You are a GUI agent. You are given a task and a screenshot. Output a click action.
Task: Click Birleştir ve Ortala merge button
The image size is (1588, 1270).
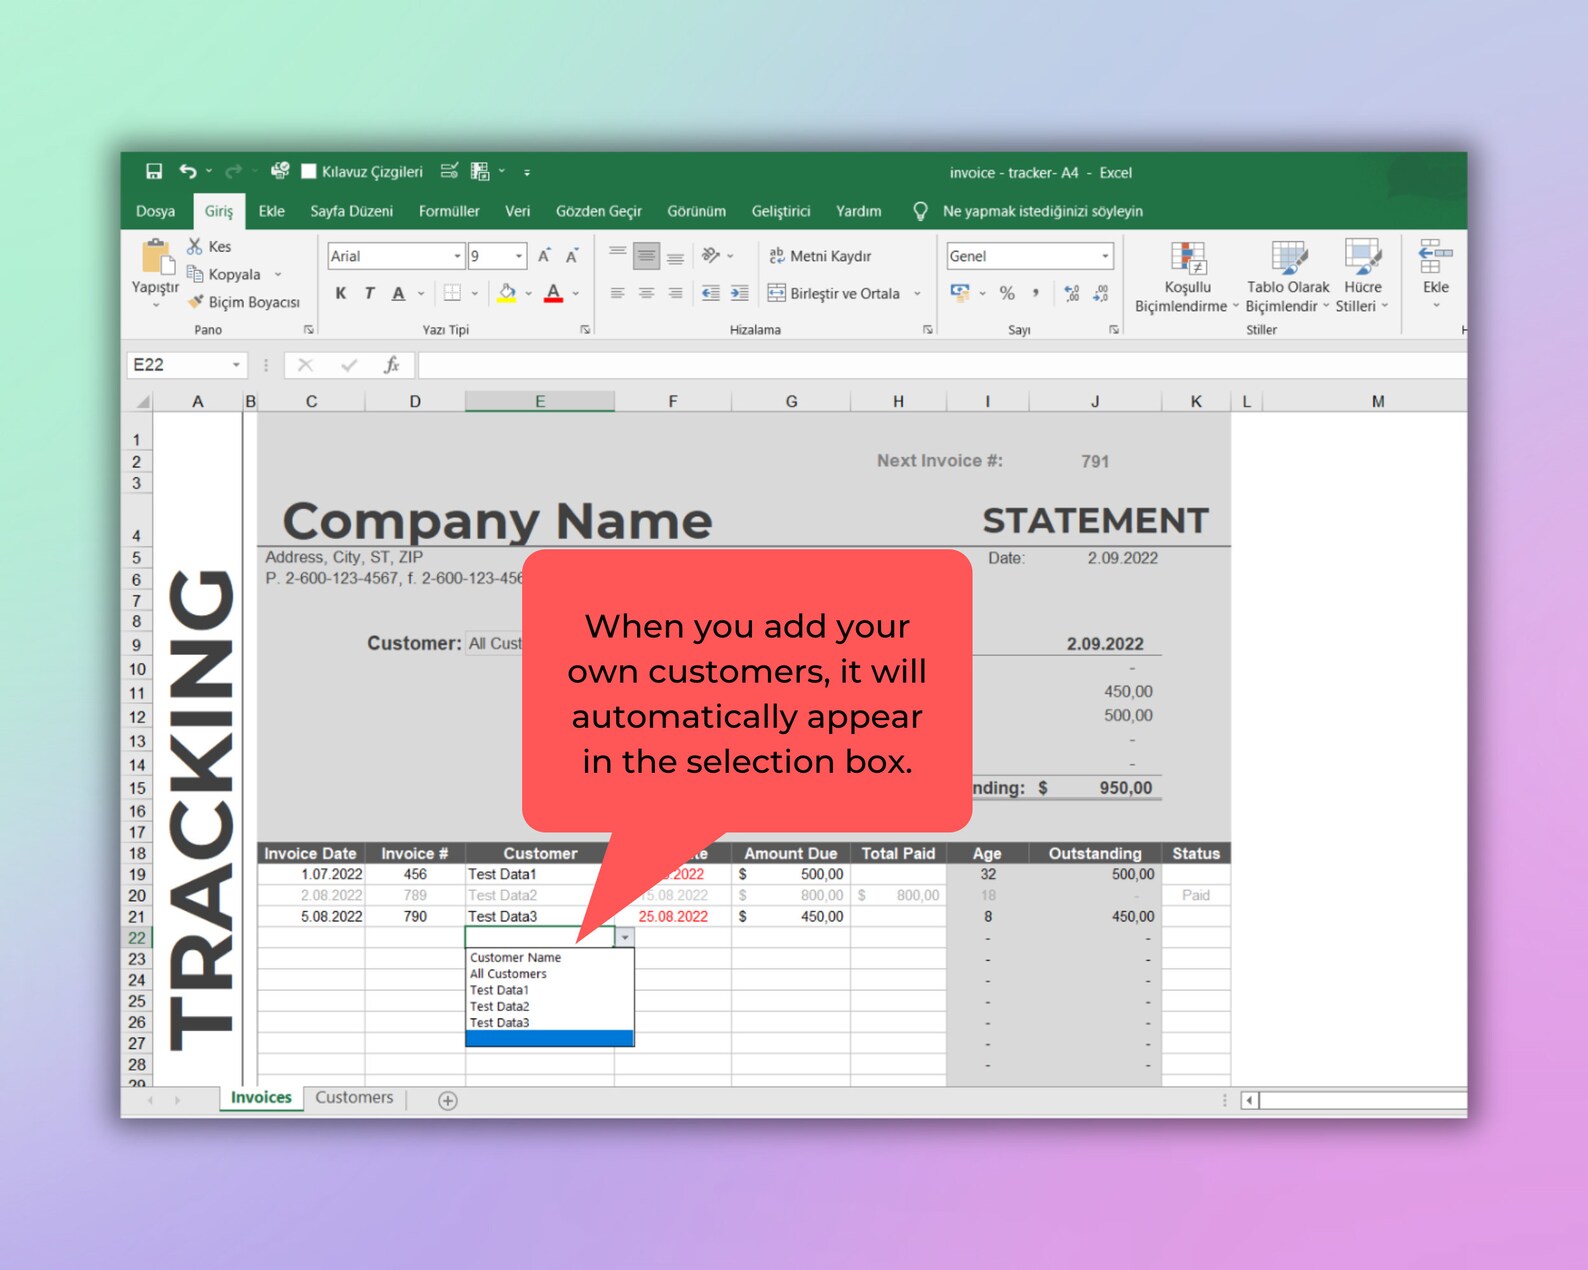point(834,293)
